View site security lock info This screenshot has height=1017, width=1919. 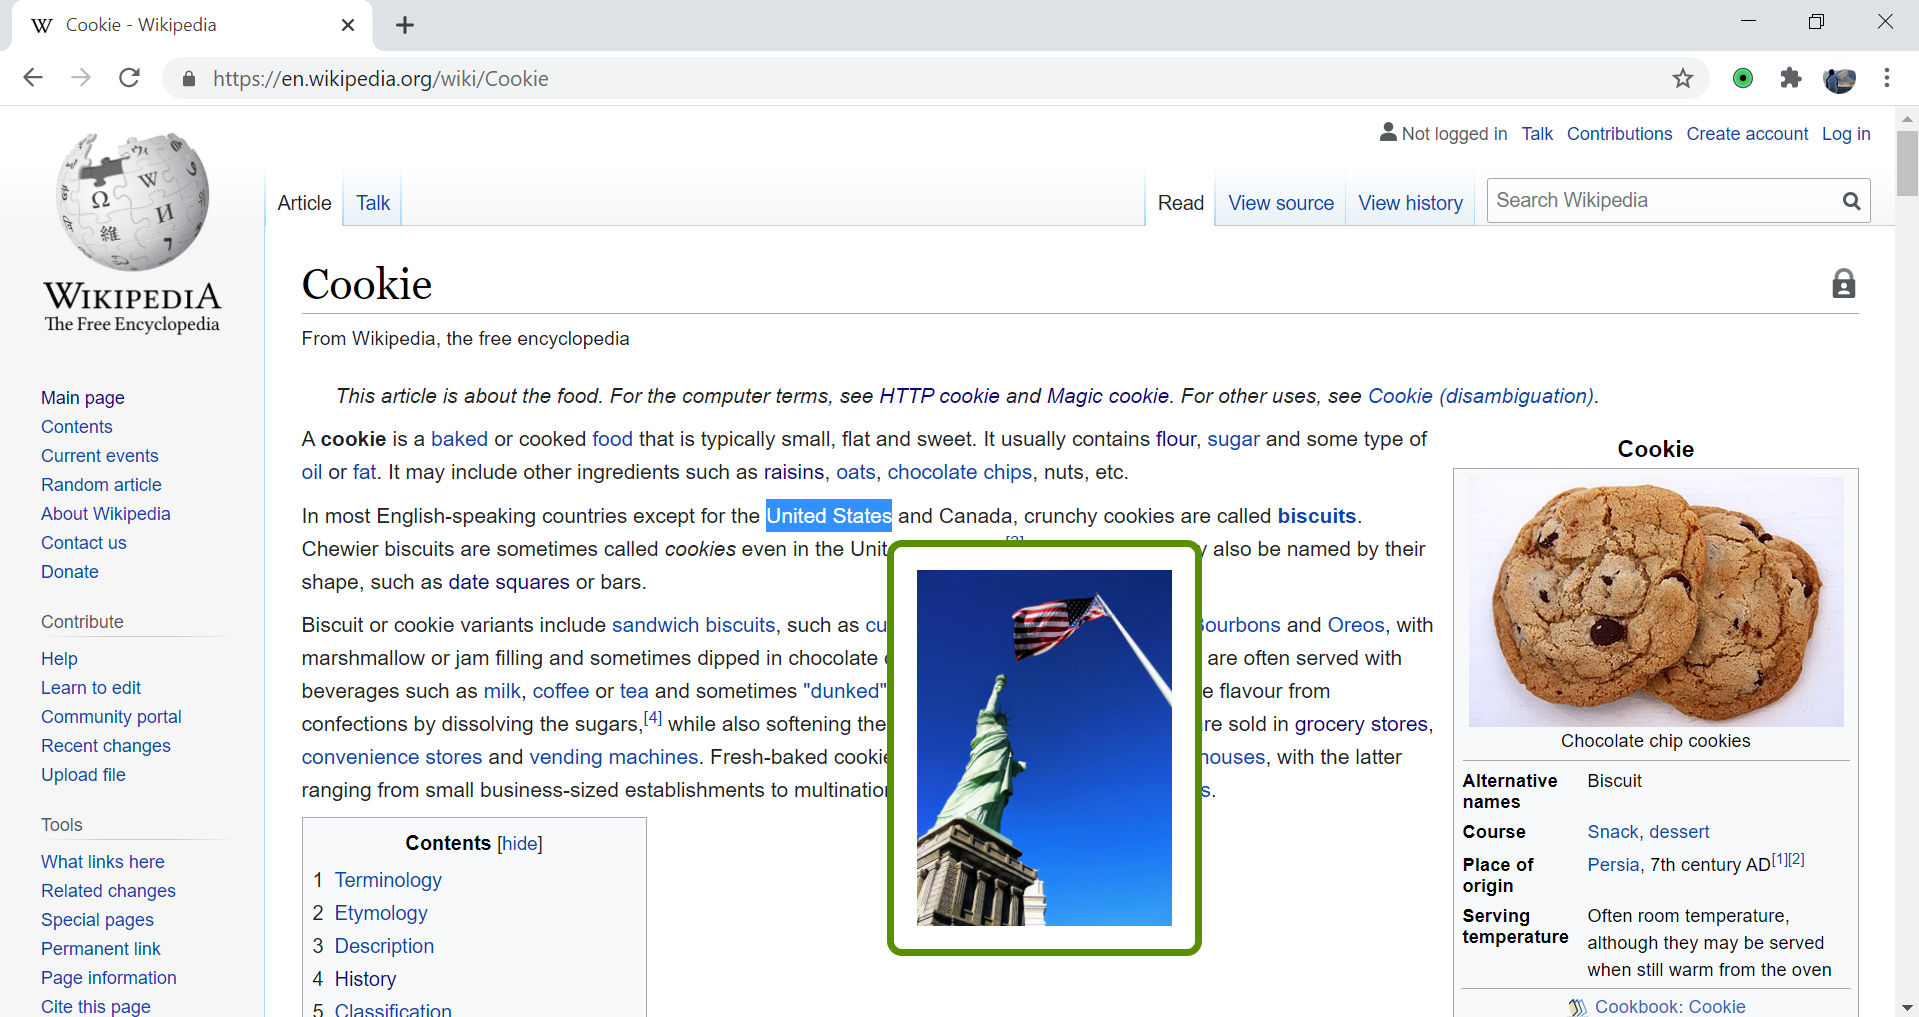pyautogui.click(x=188, y=79)
